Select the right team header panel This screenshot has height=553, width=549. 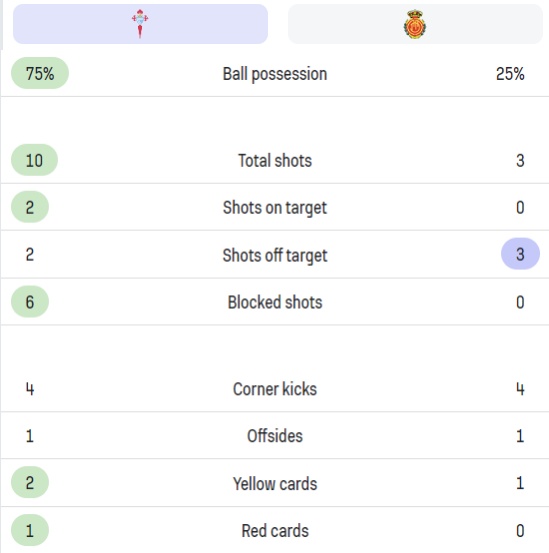tap(415, 24)
